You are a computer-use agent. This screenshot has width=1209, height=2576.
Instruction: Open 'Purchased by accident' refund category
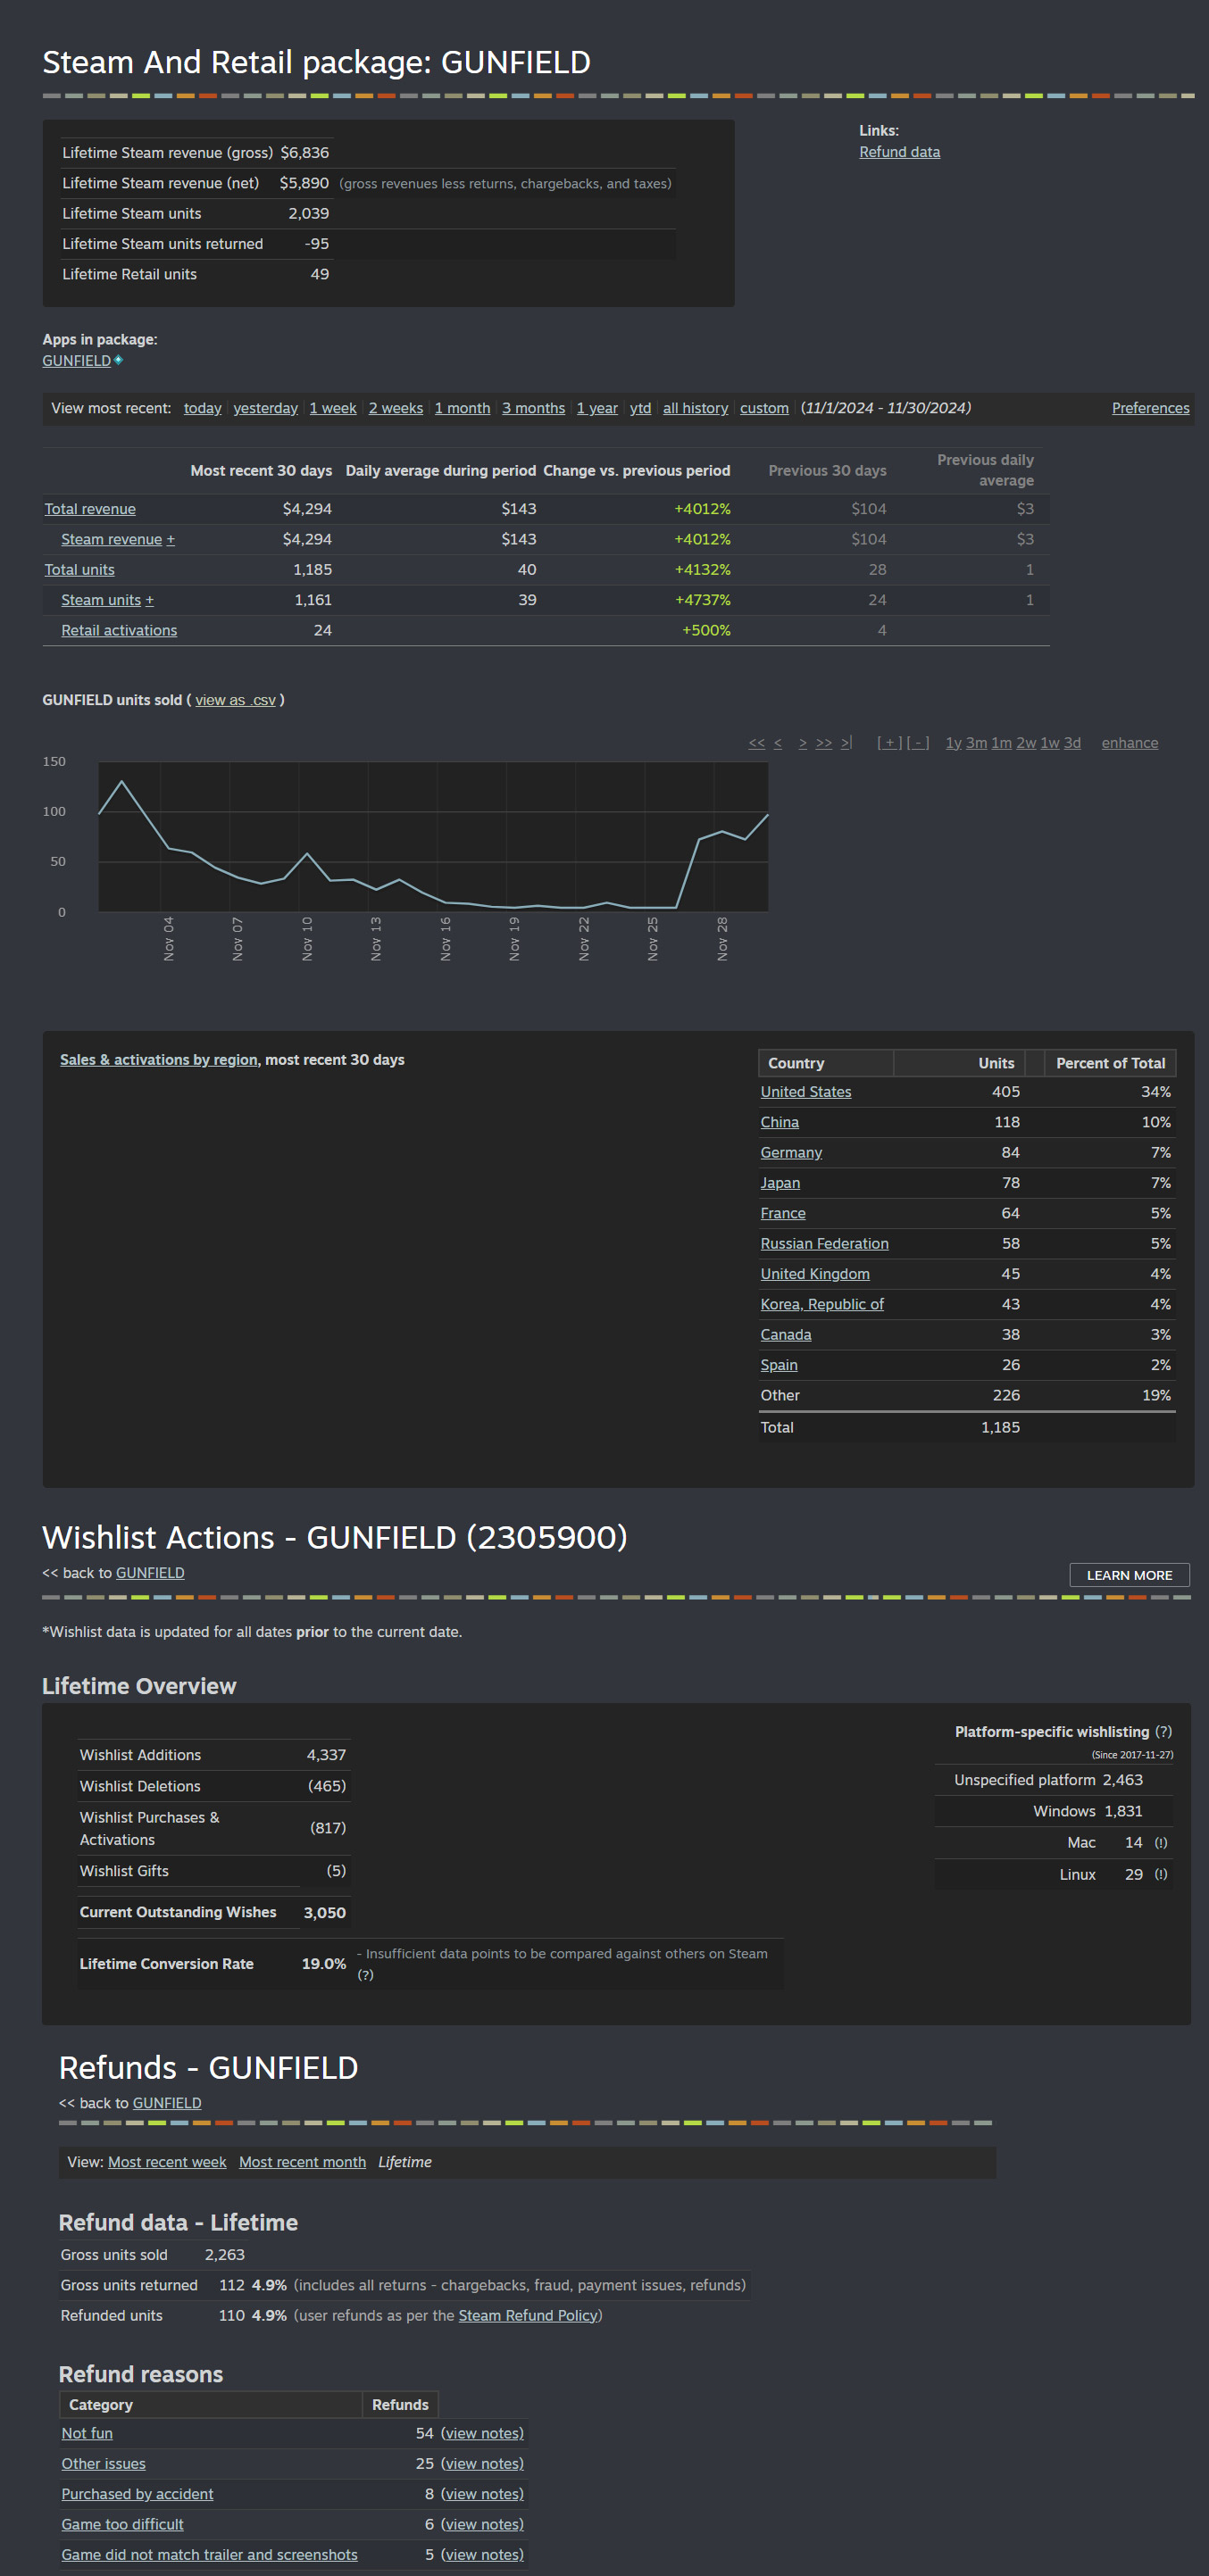(137, 2495)
